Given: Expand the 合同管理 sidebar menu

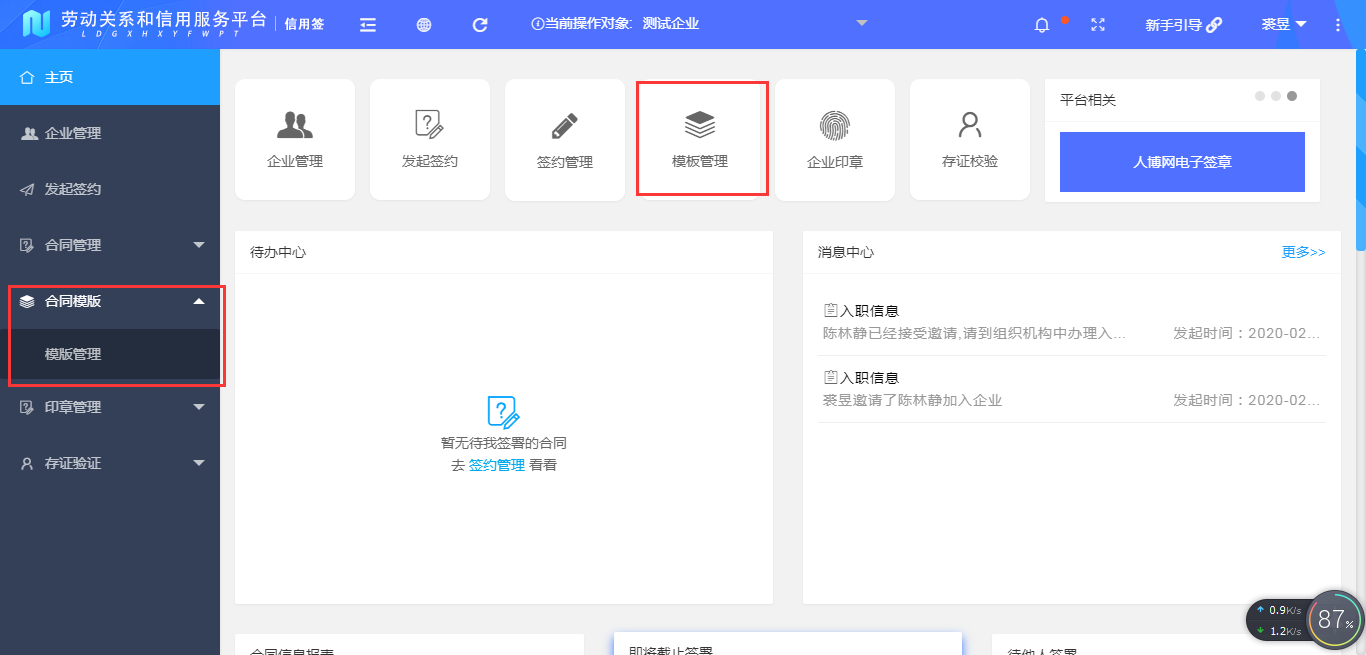Looking at the screenshot, I should click(x=110, y=244).
